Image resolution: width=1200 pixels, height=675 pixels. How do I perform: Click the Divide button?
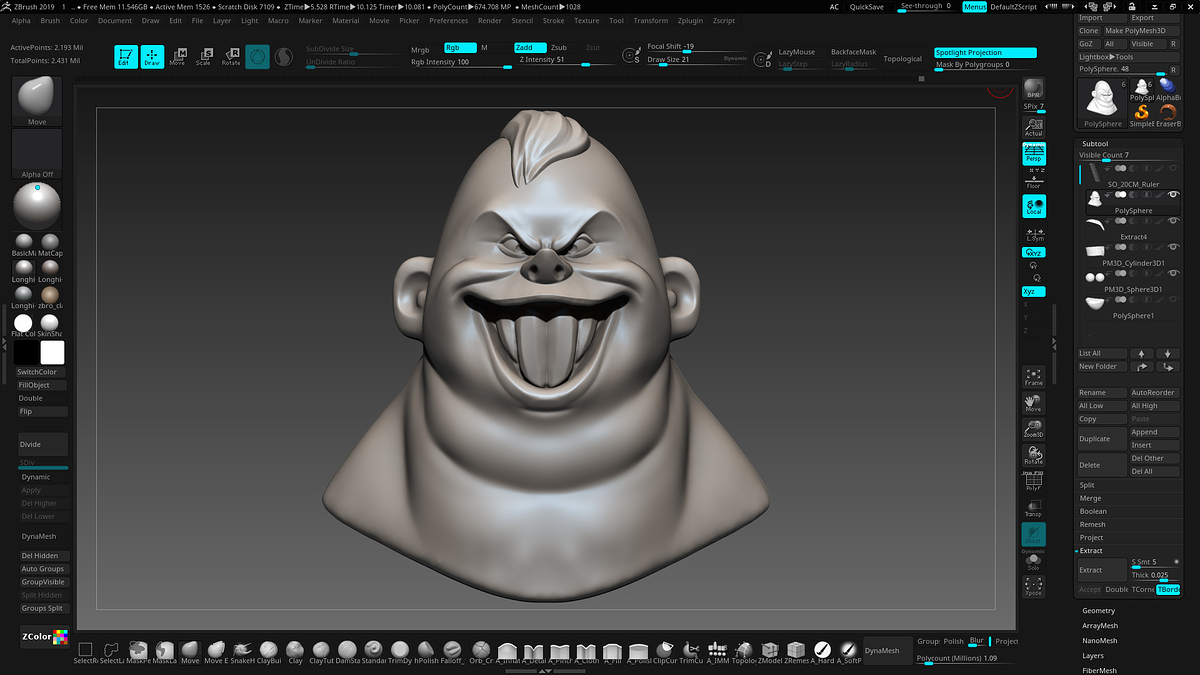[43, 445]
